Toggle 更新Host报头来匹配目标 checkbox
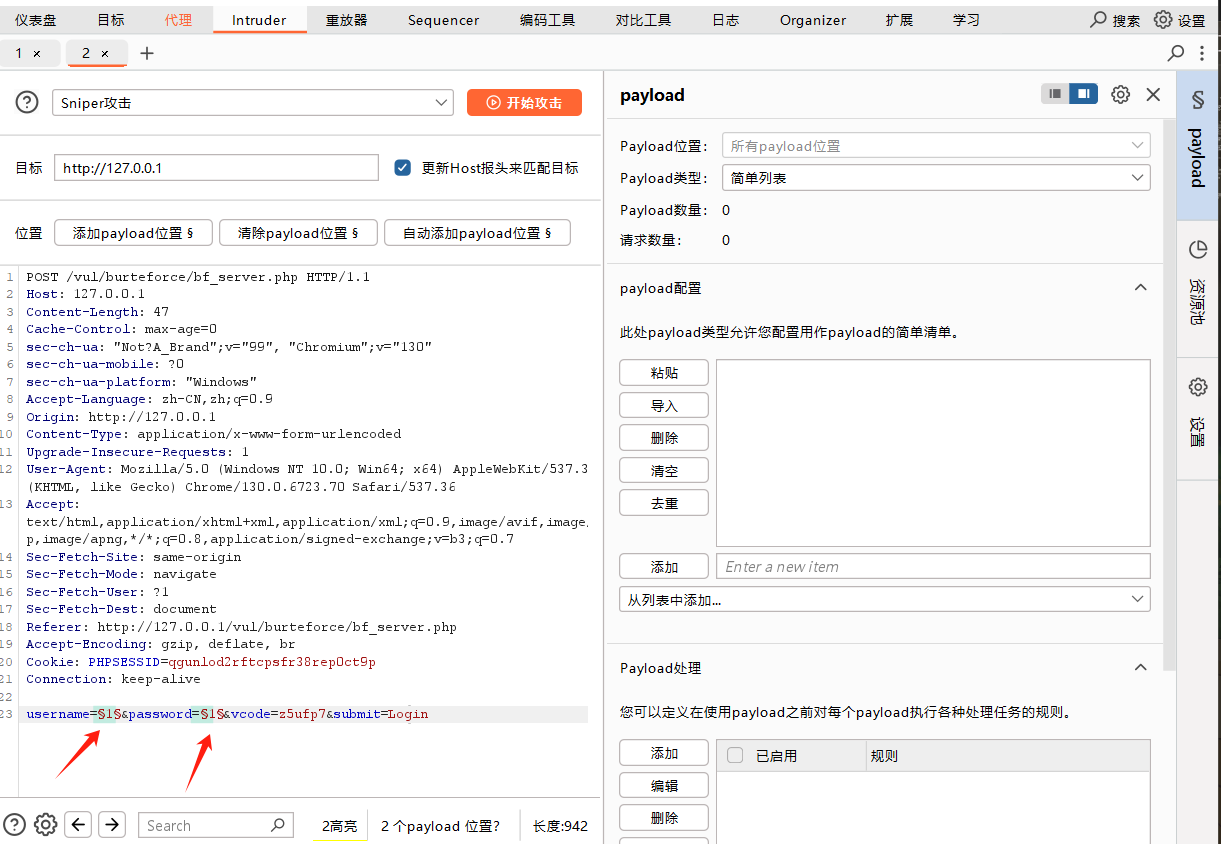The height and width of the screenshot is (844, 1221). coord(403,168)
